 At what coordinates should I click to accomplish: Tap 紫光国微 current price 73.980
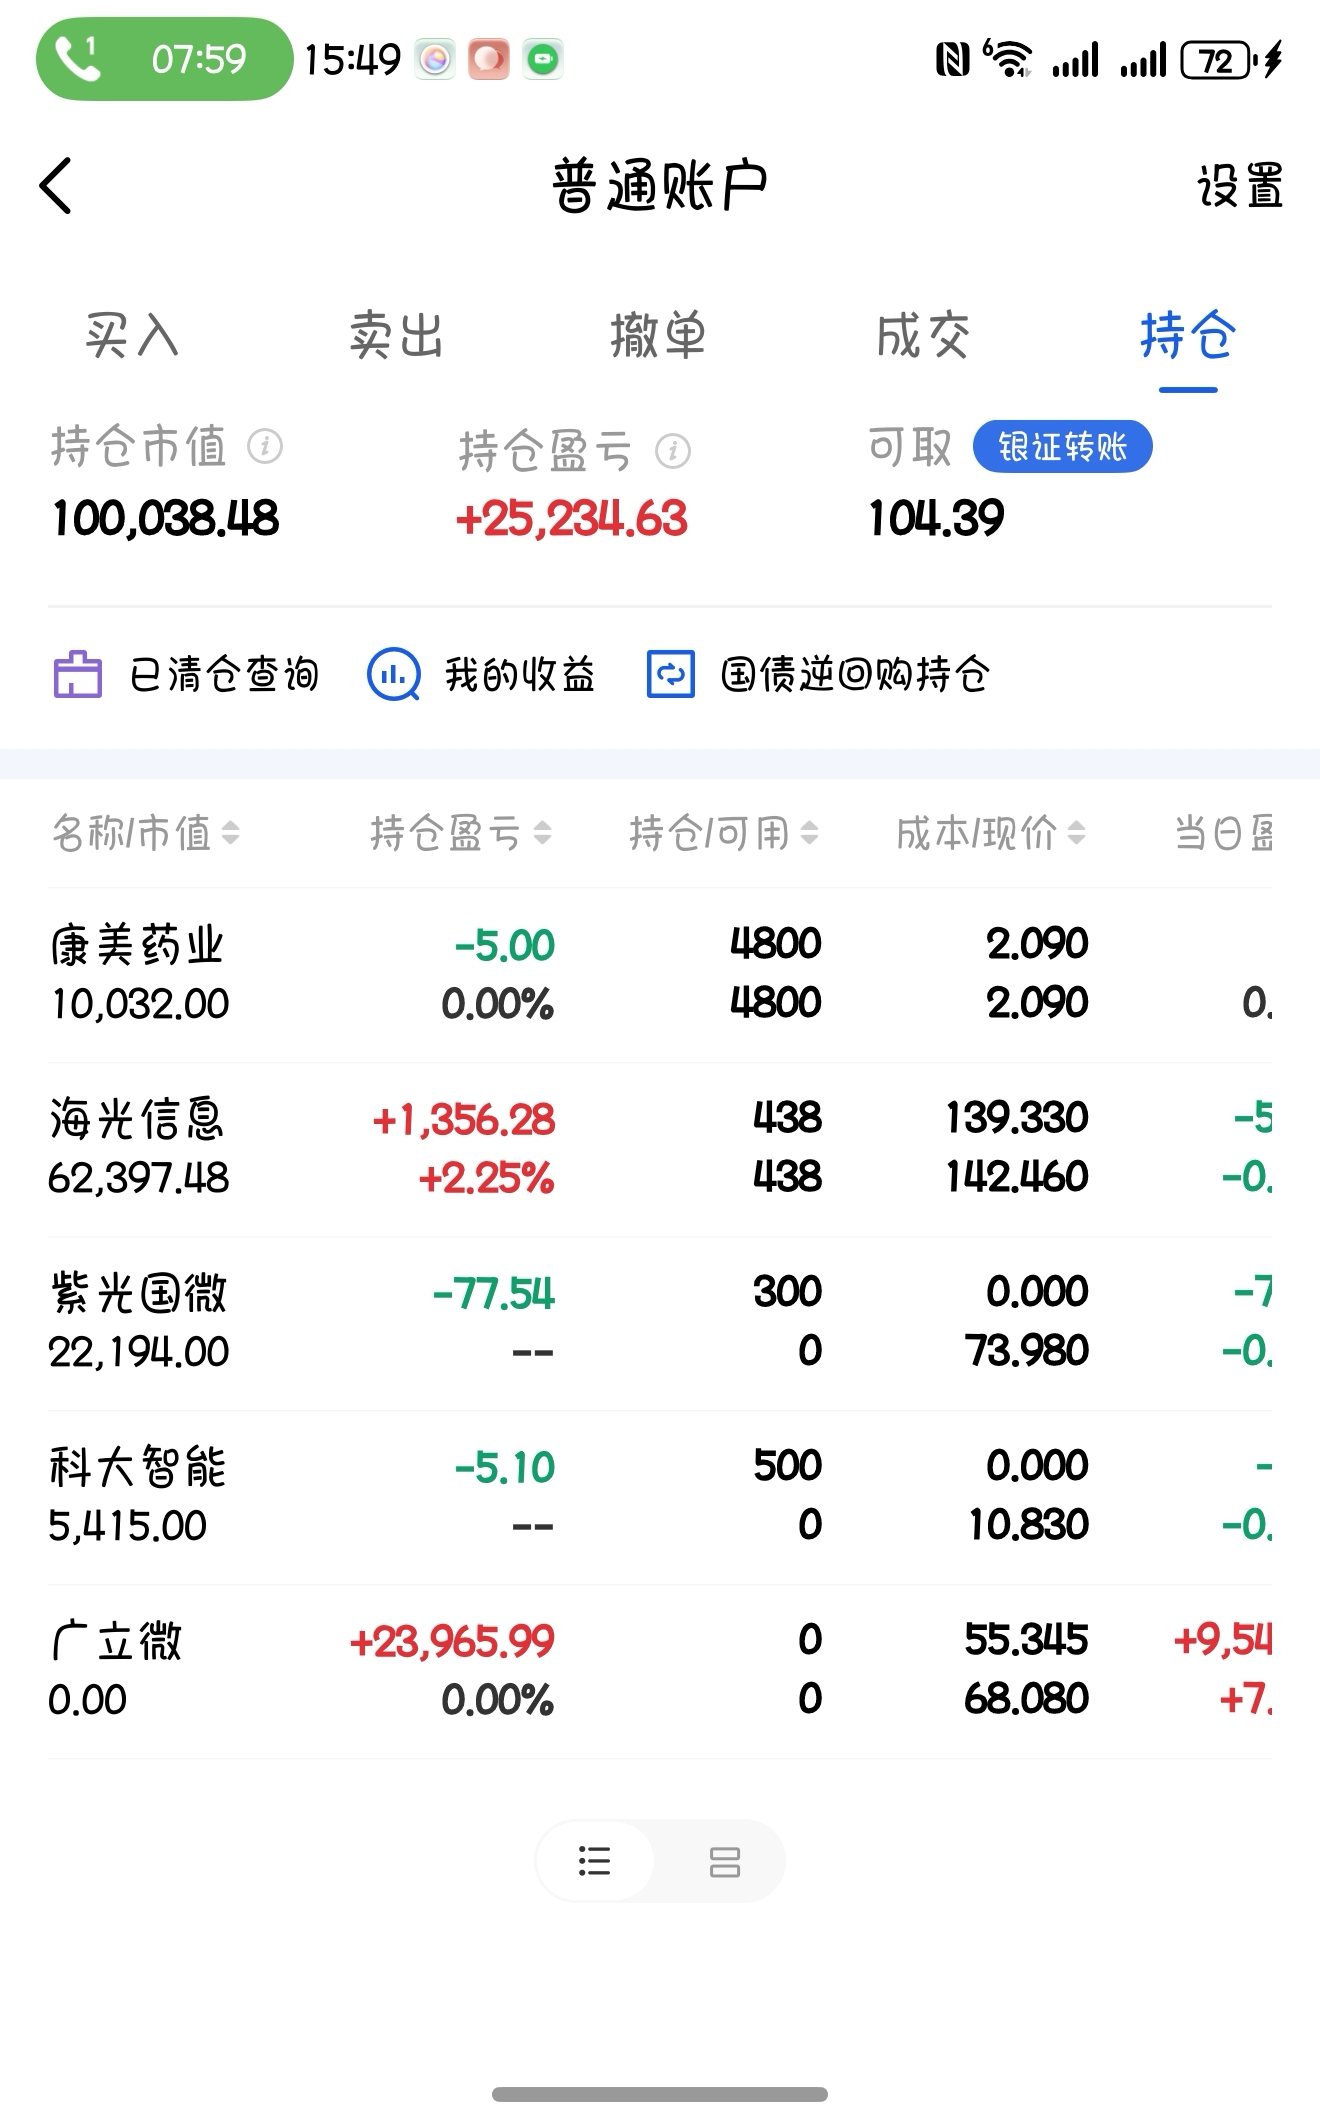[1027, 1351]
